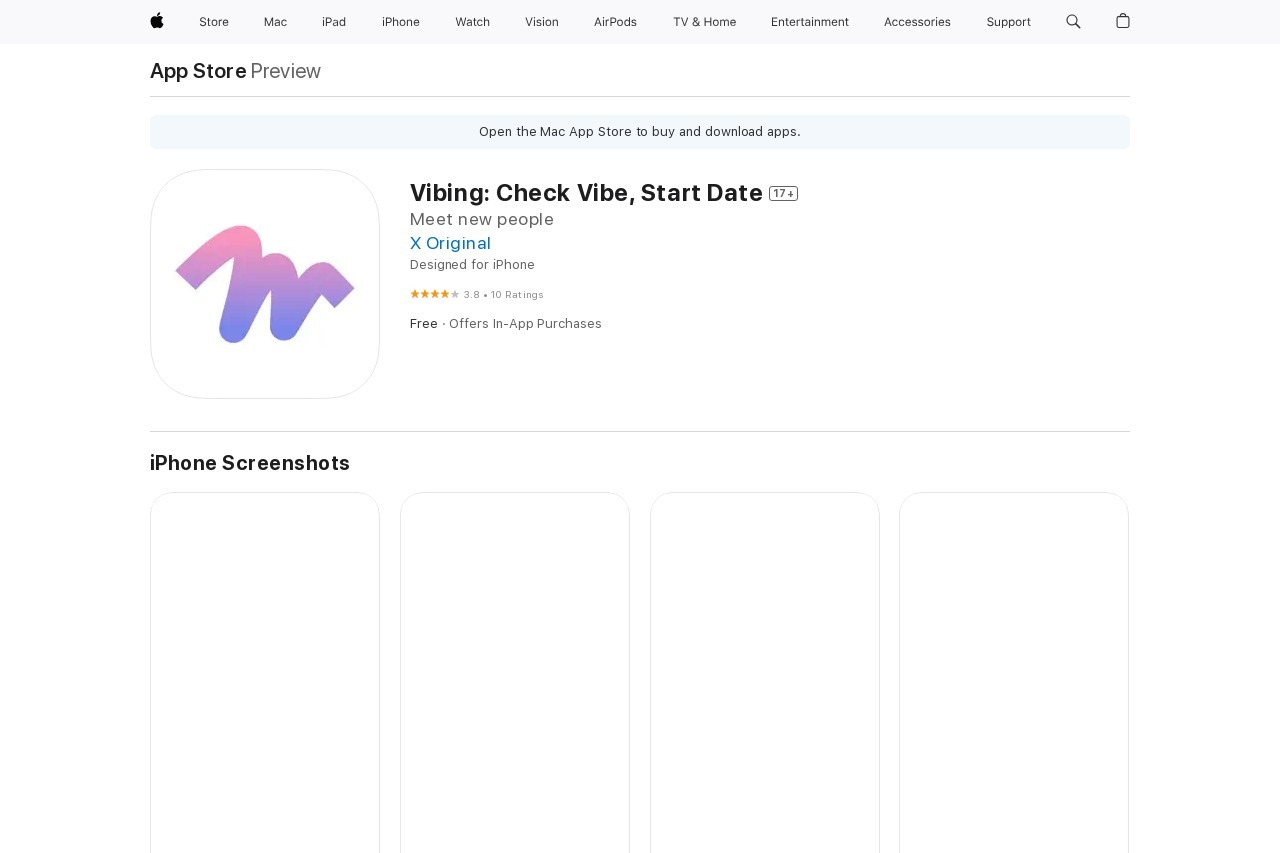
Task: Click the 3.8 • 10 Ratings text
Action: 504,295
